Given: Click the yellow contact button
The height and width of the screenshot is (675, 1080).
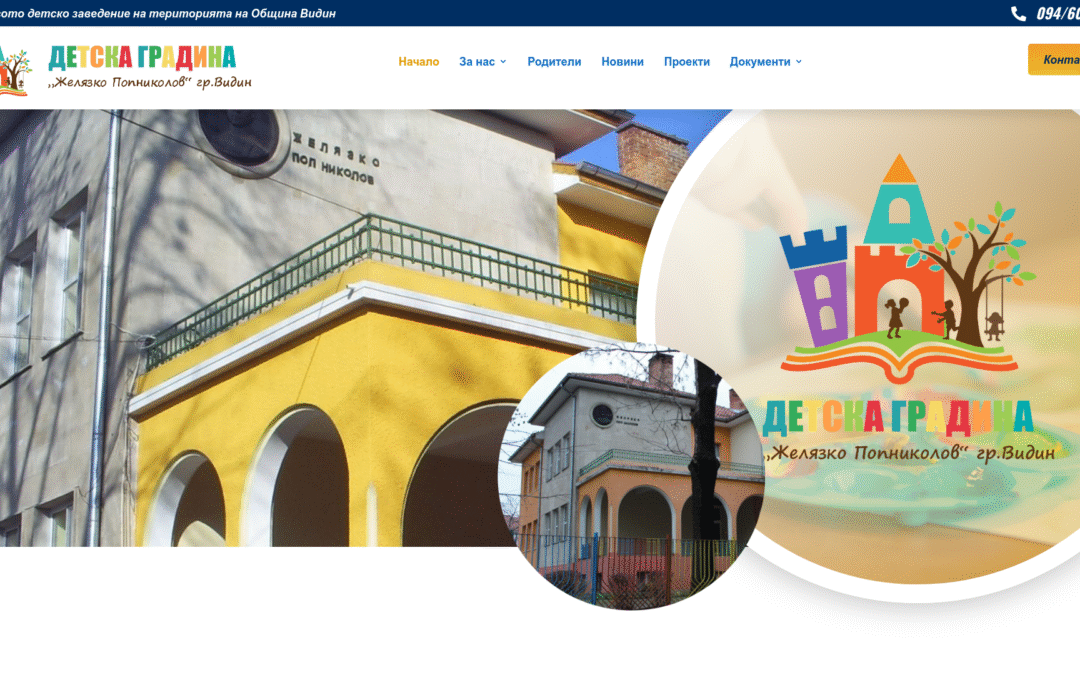Looking at the screenshot, I should [x=1055, y=59].
